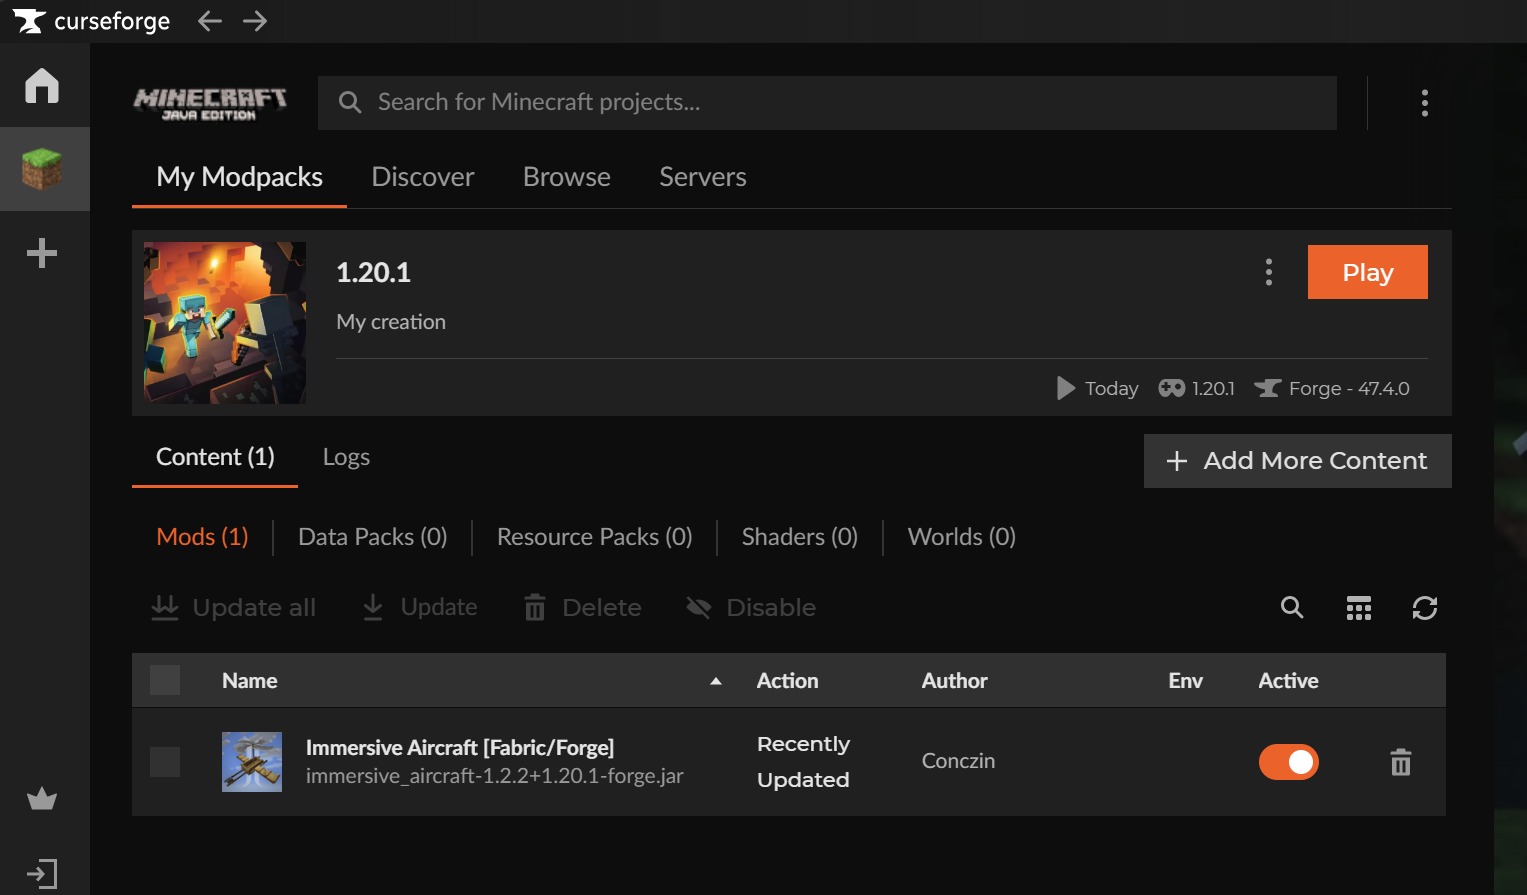The image size is (1527, 895).
Task: Click the My creation subtitle
Action: pos(391,322)
